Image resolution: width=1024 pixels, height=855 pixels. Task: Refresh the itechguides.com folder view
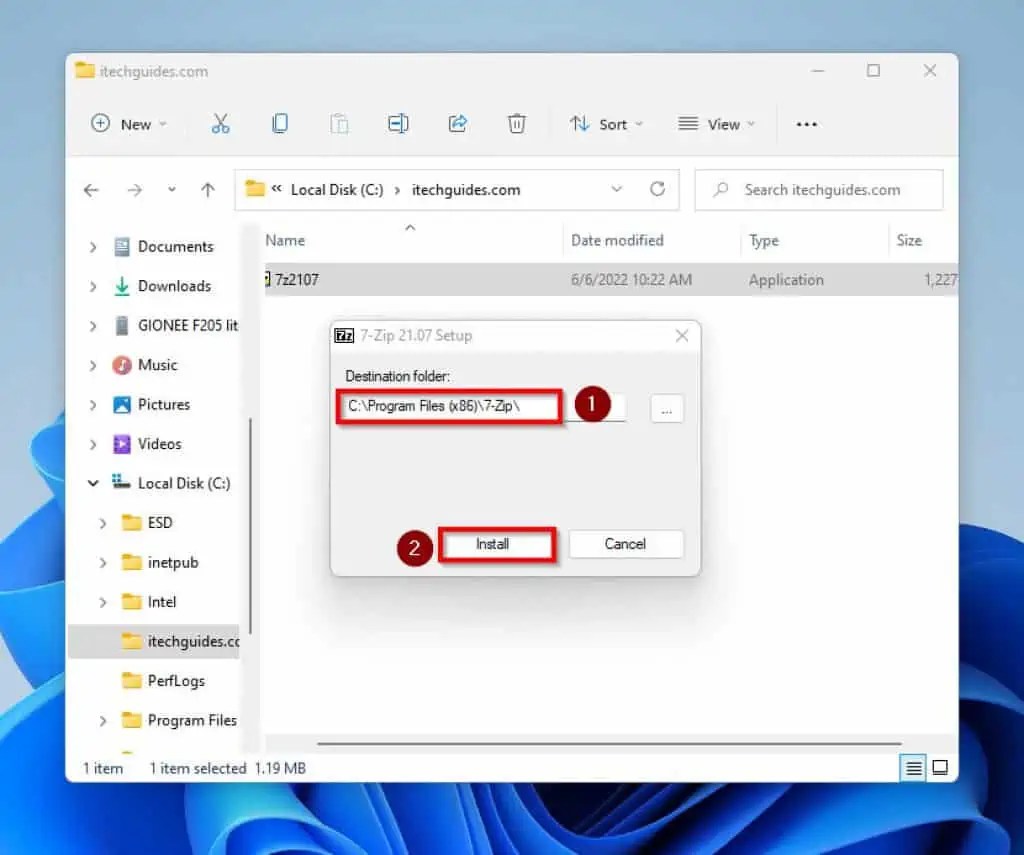pyautogui.click(x=658, y=189)
